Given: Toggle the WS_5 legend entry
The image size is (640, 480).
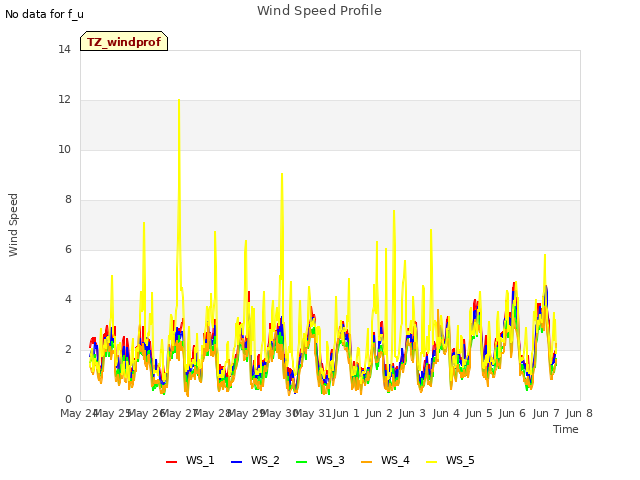Looking at the screenshot, I should [450, 460].
